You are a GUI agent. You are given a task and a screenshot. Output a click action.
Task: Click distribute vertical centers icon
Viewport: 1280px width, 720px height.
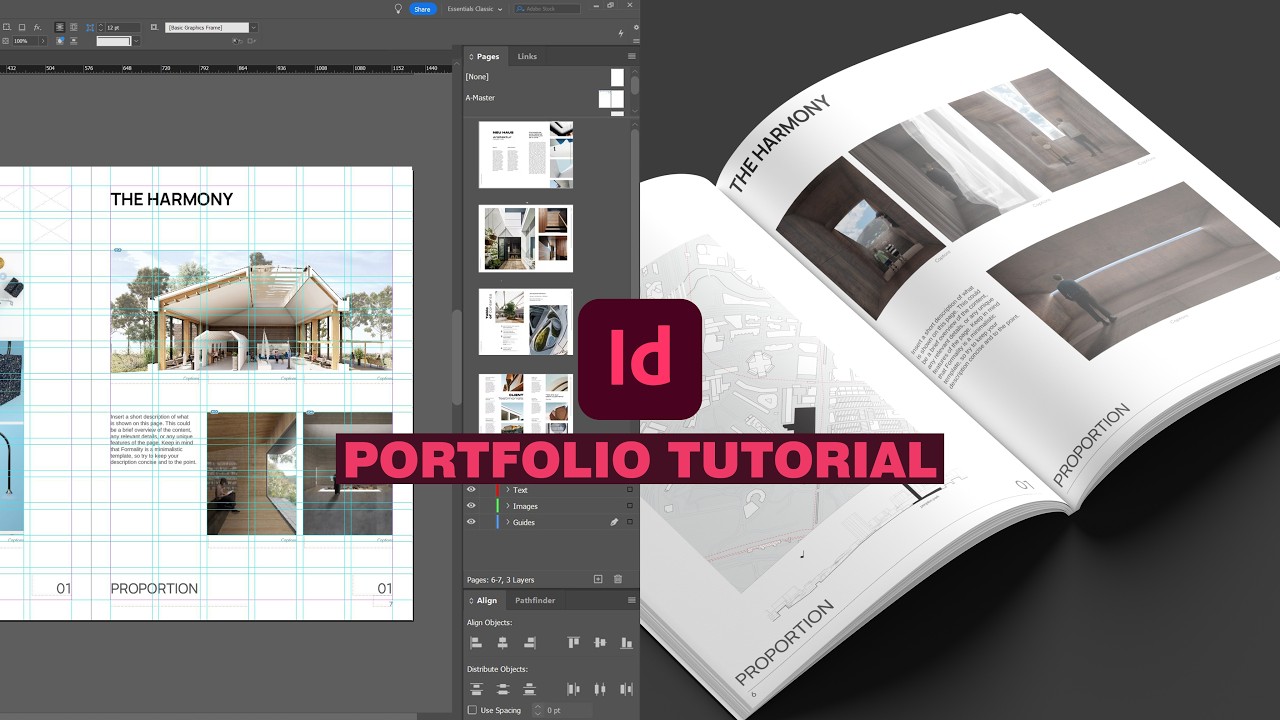coord(503,689)
